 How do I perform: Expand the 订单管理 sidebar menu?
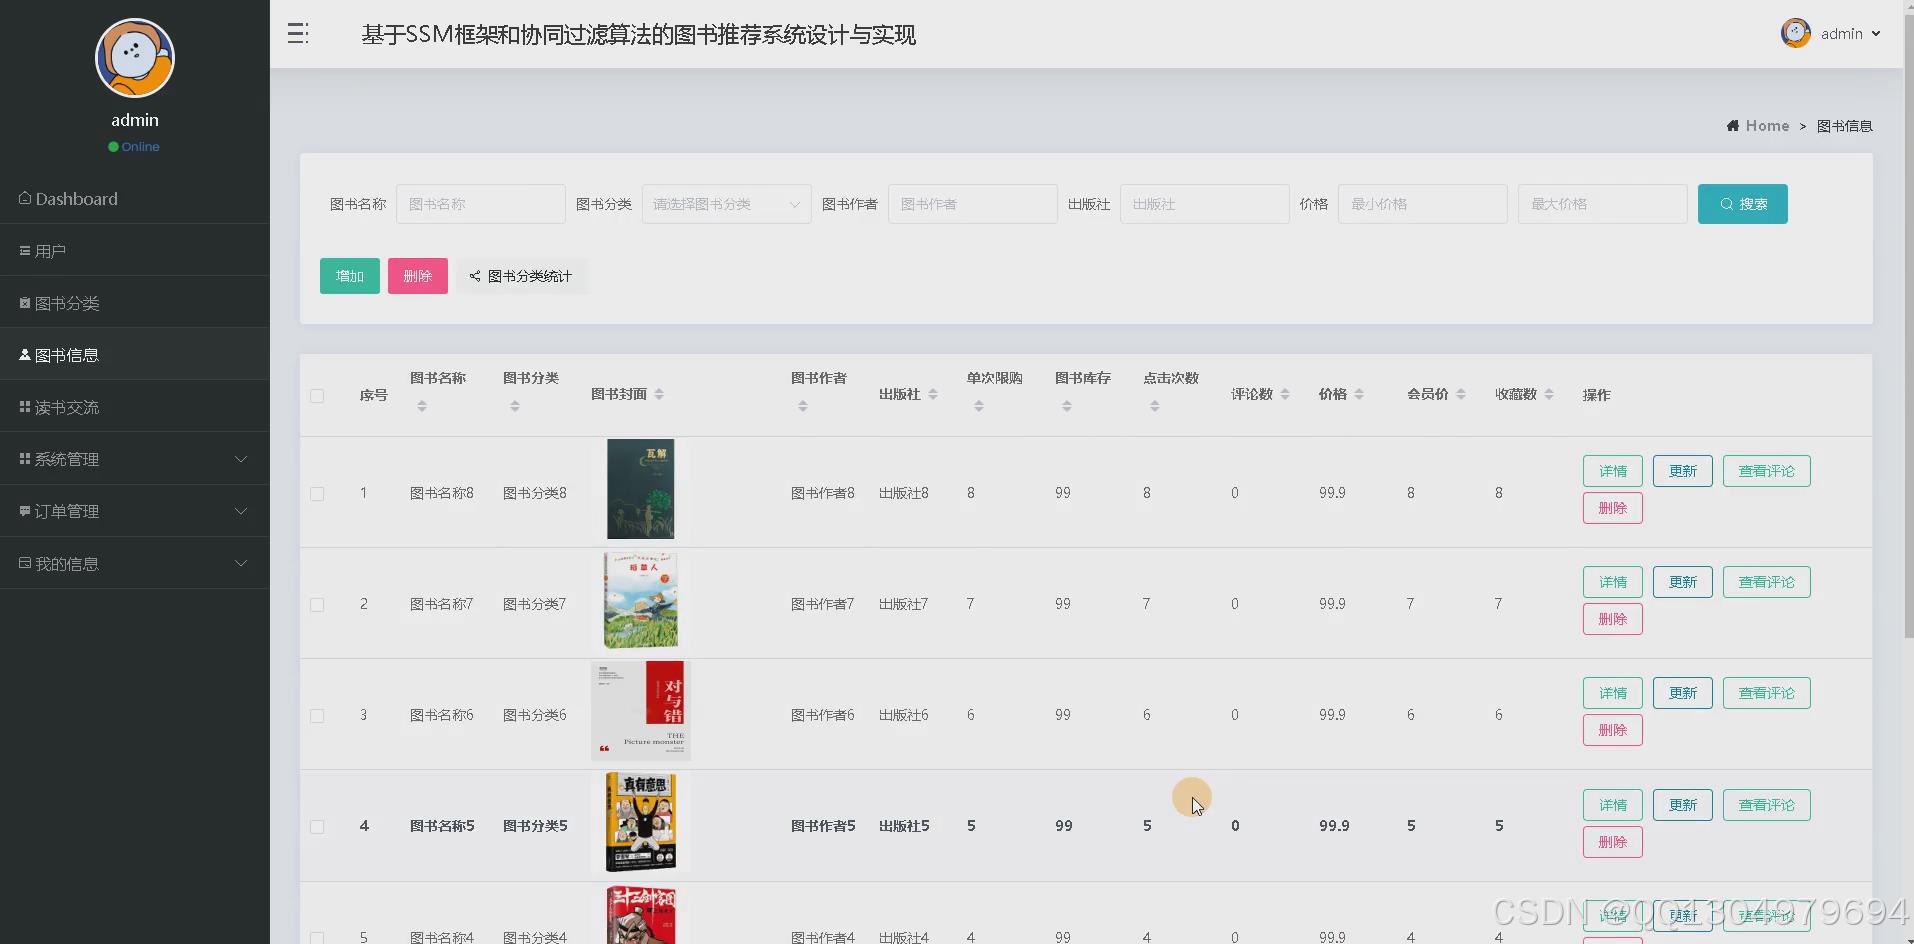pyautogui.click(x=135, y=511)
